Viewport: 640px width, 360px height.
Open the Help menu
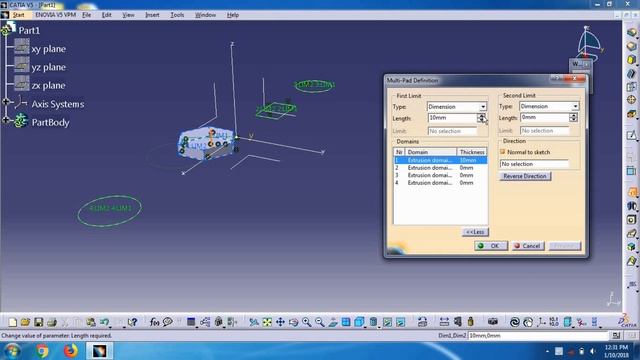tap(233, 15)
